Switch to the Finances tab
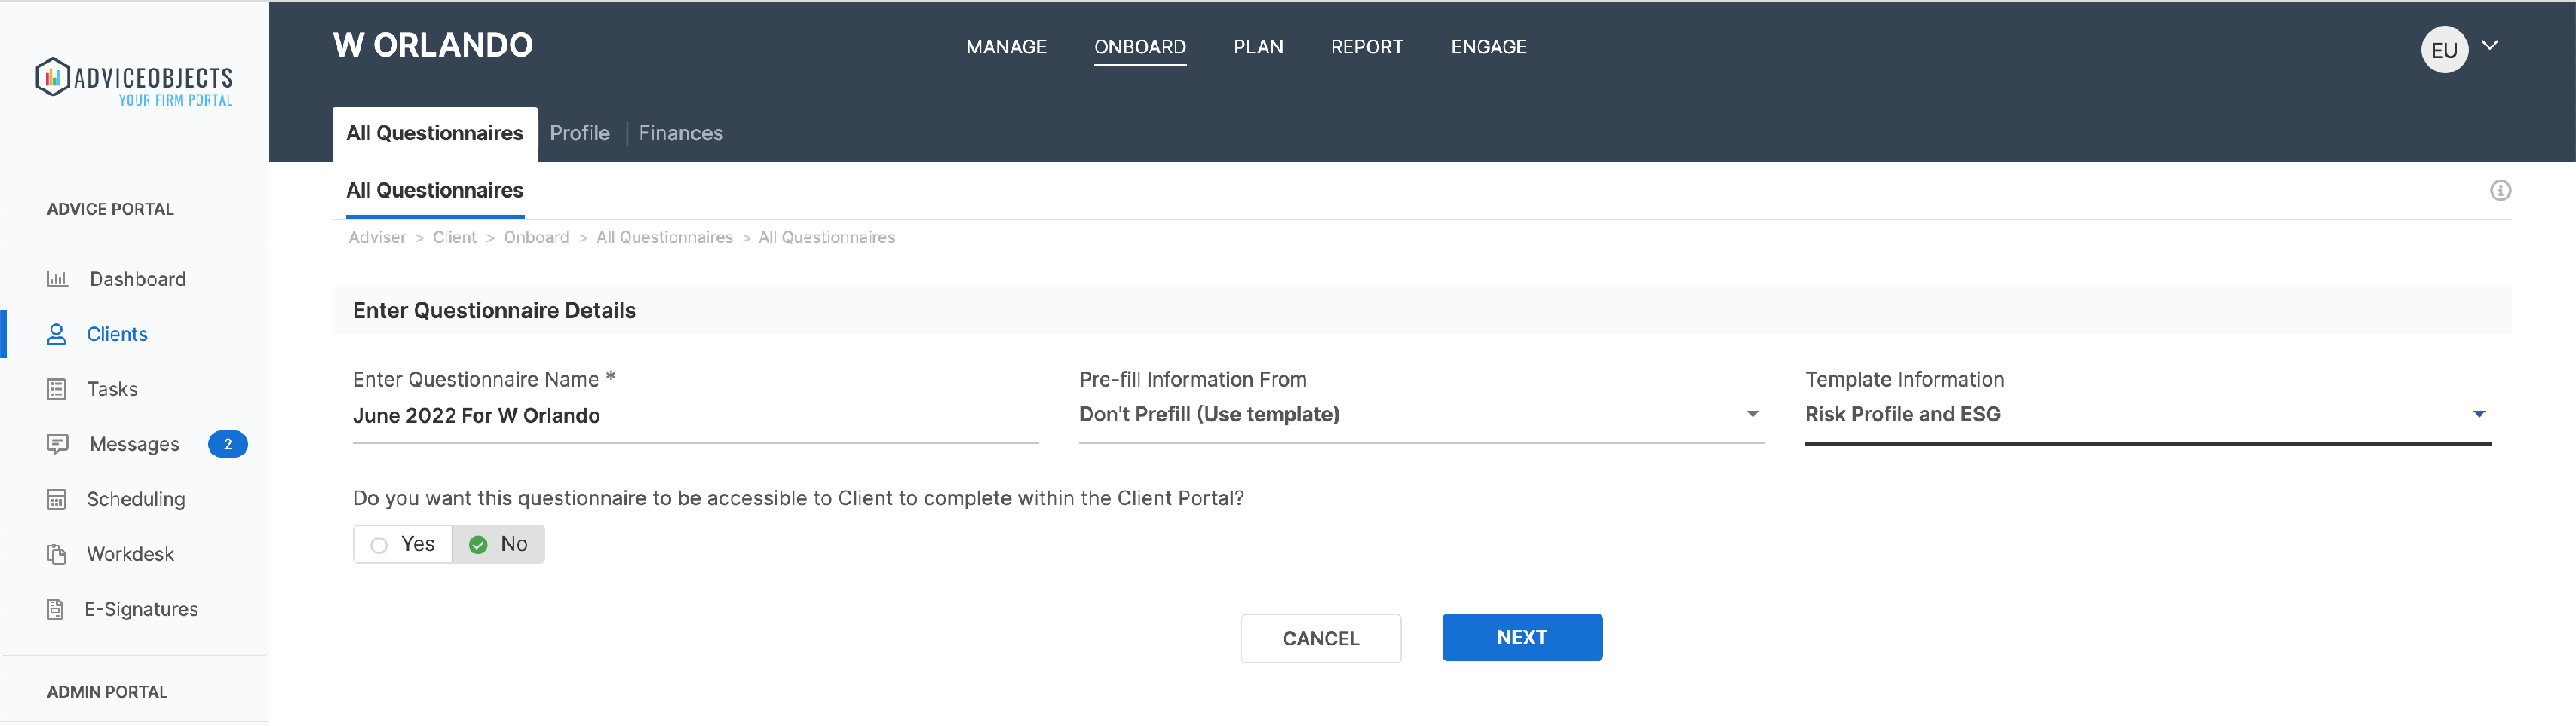 coord(680,133)
